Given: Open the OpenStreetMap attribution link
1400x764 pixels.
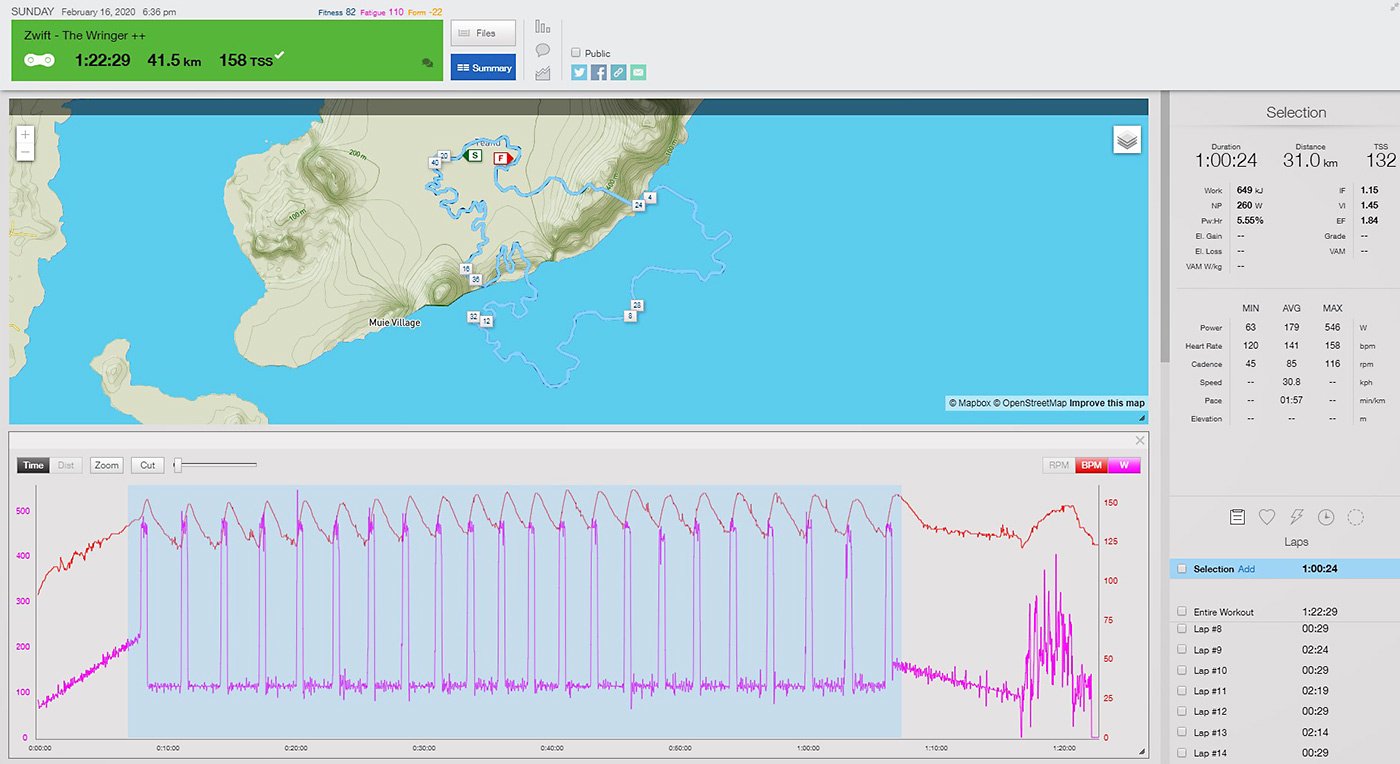Looking at the screenshot, I should 1030,403.
